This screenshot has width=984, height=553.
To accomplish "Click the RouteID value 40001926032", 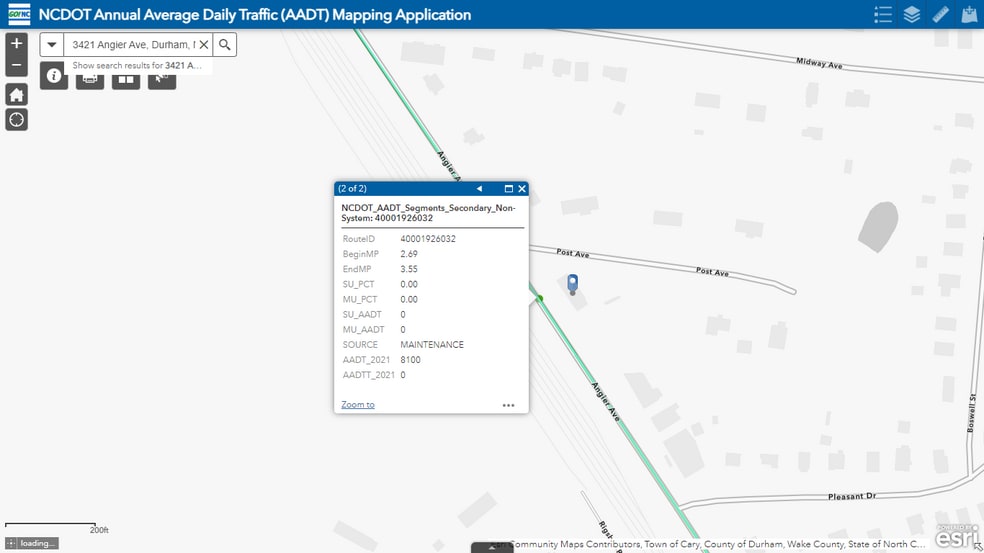I will pyautogui.click(x=428, y=239).
